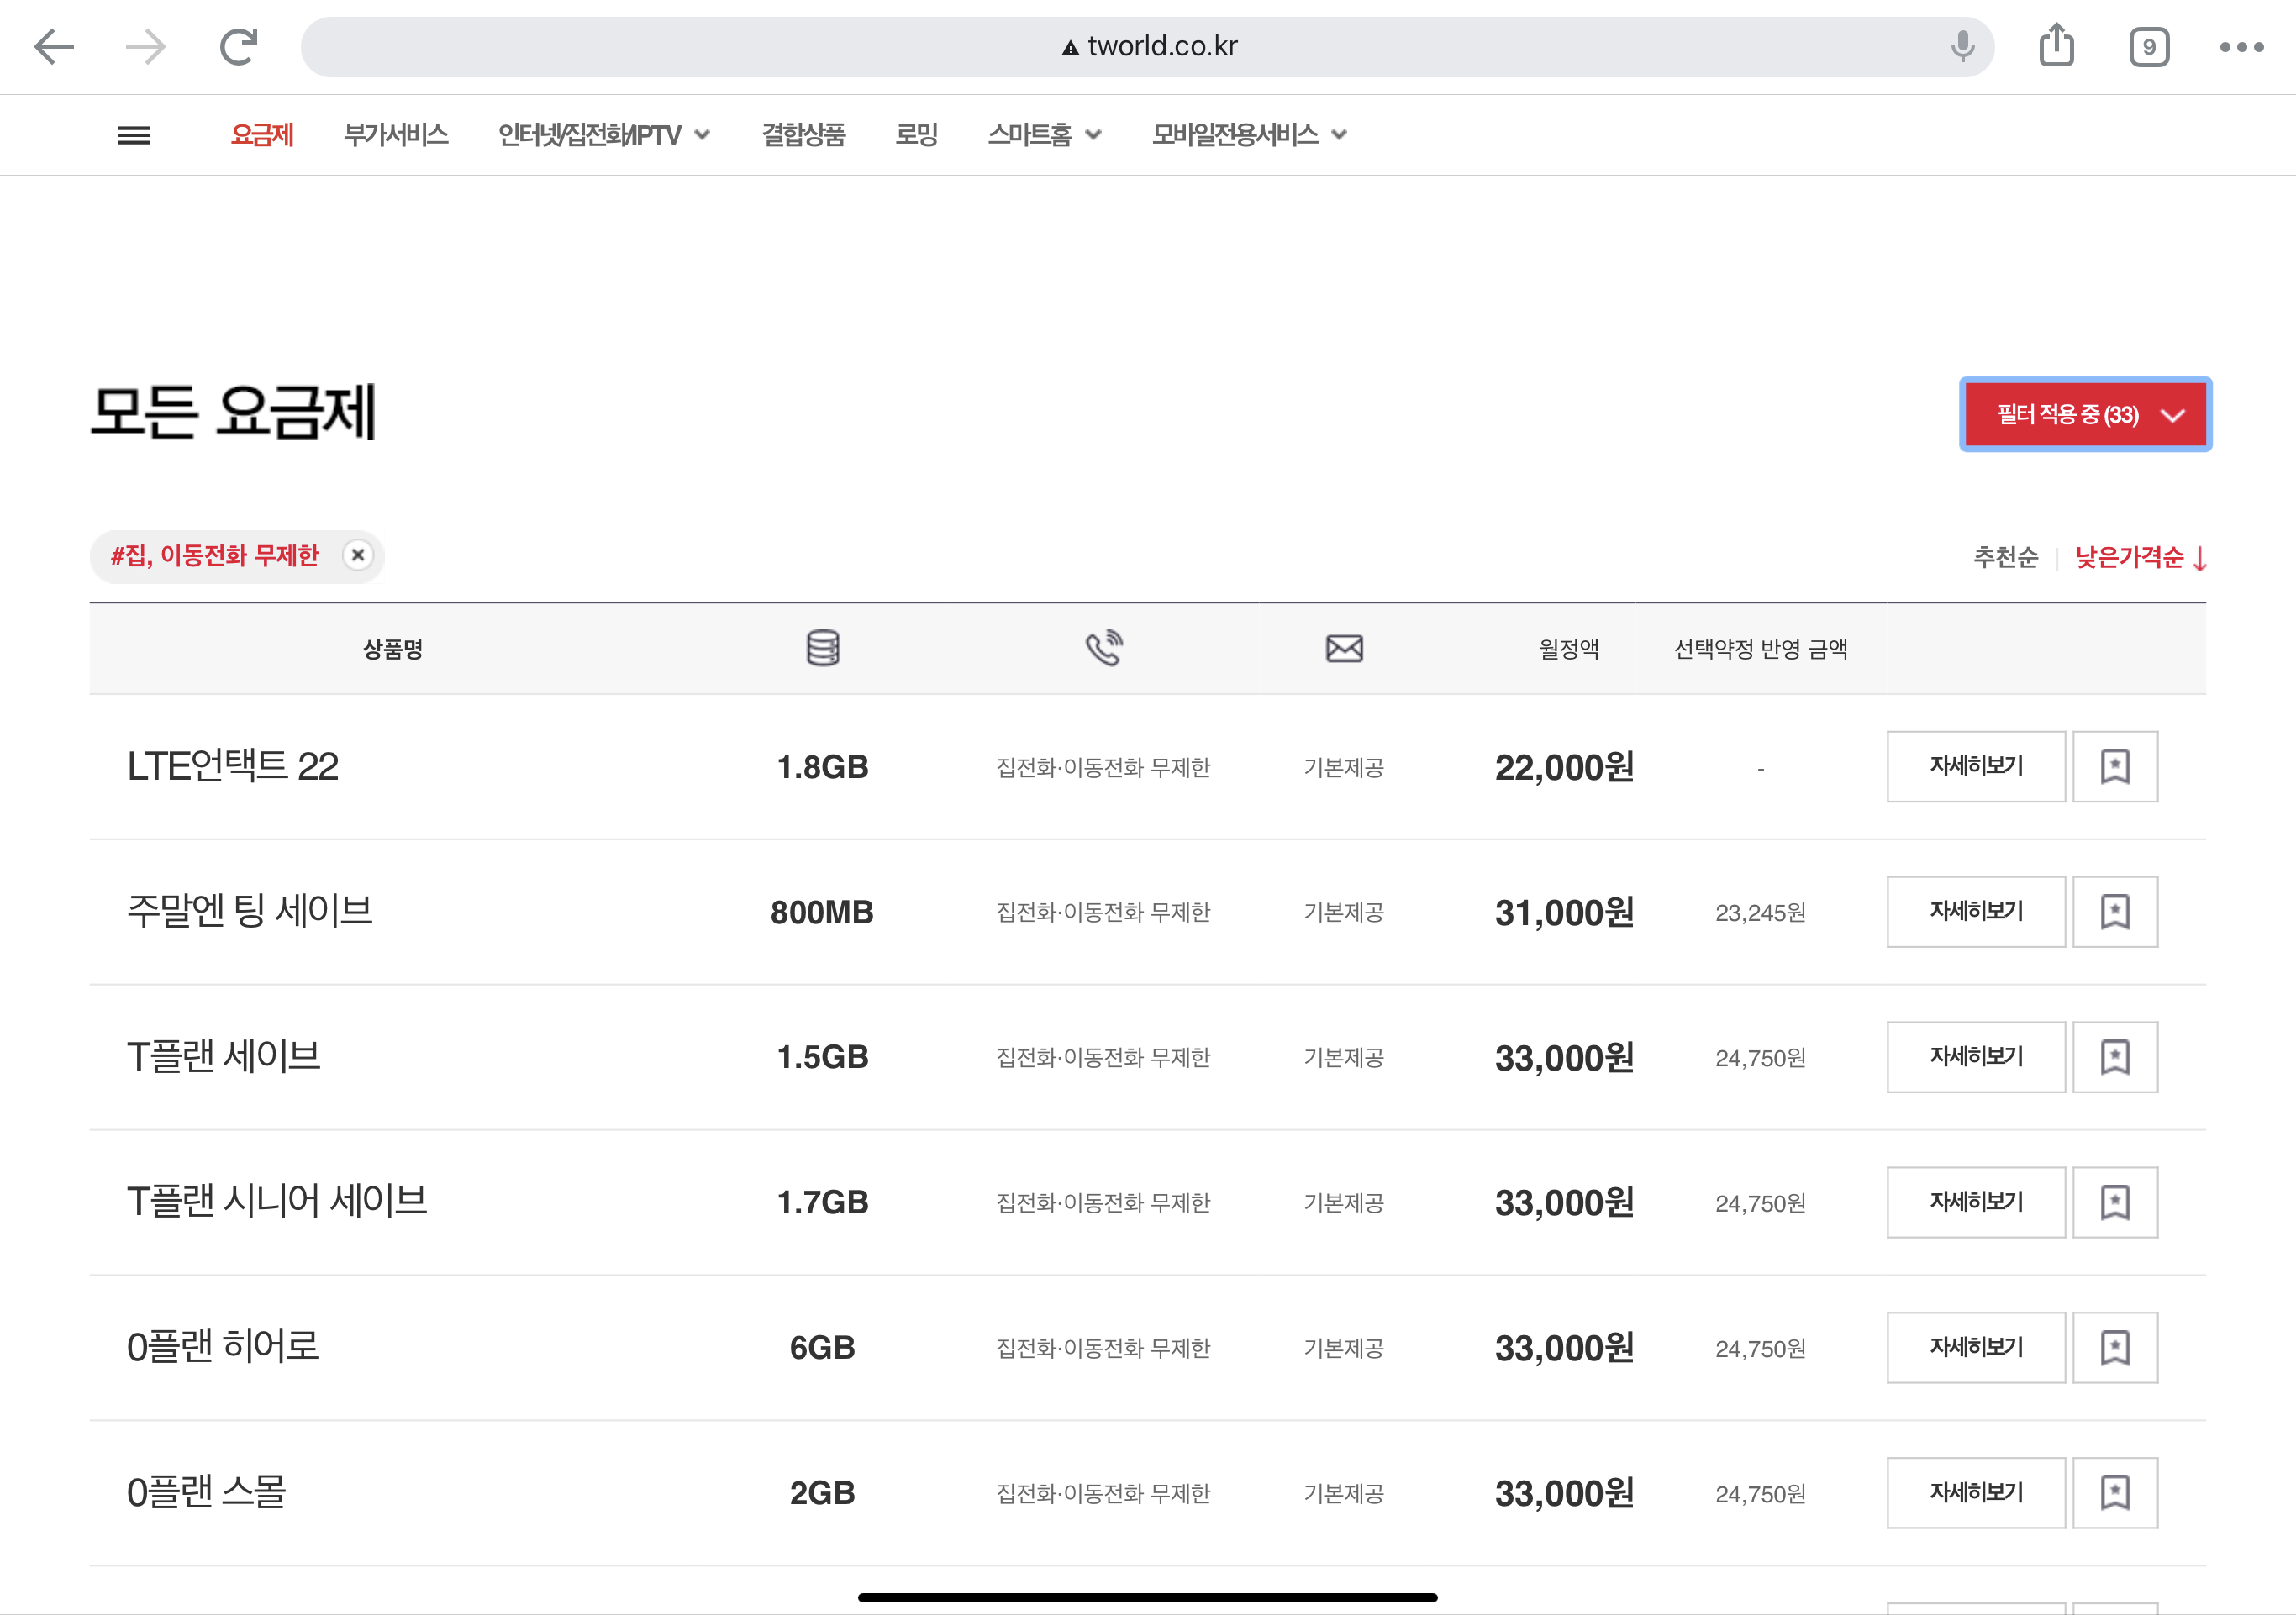Screen dimensions: 2296x1615
Task: Bookmark the 0플랜 스몰 plan
Action: pos(2114,1493)
